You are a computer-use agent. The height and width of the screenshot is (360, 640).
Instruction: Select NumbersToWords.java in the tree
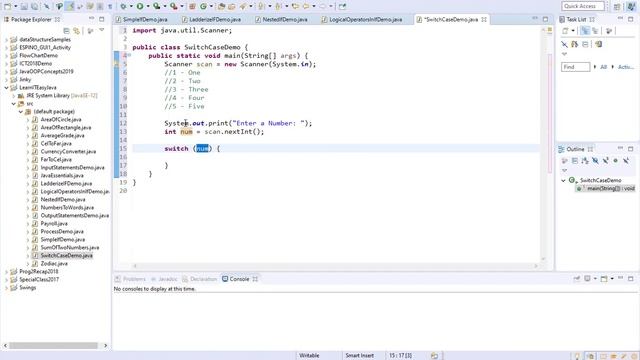tap(67, 208)
